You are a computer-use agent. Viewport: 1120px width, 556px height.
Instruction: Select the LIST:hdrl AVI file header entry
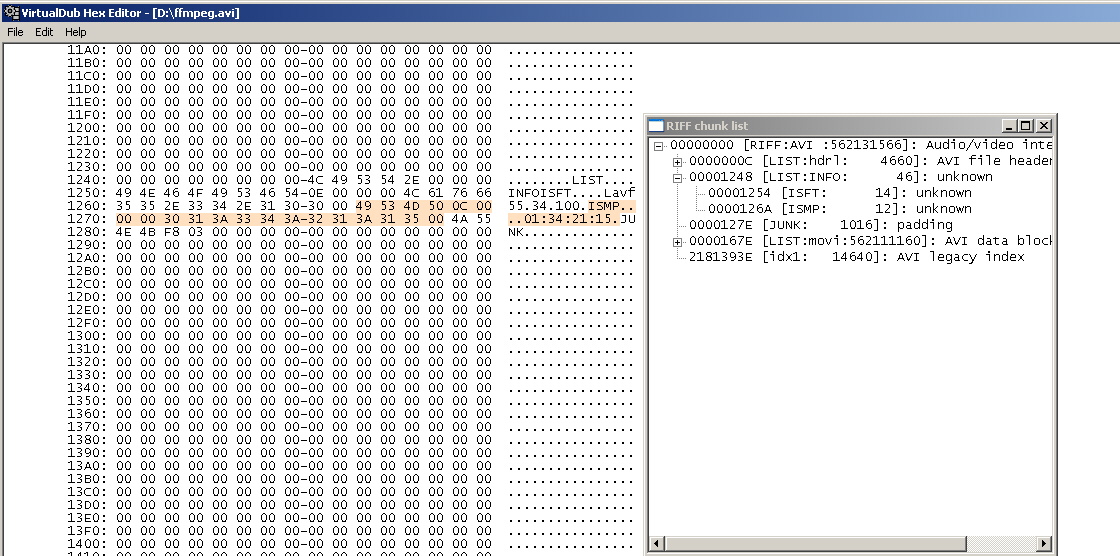(x=870, y=161)
